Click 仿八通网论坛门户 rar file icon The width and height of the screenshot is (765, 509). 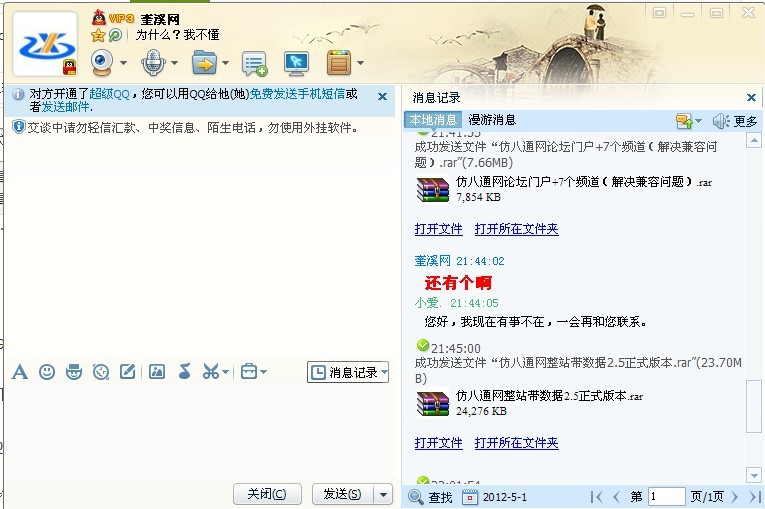pos(433,190)
